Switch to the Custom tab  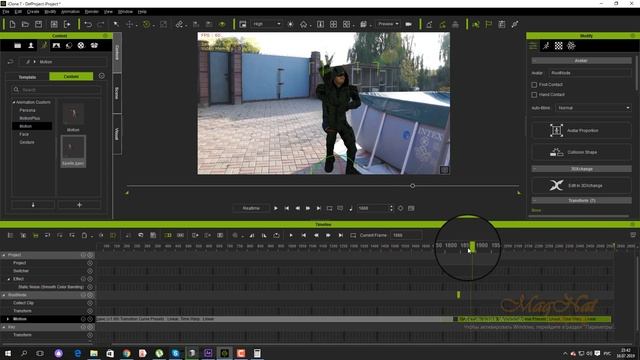(x=71, y=76)
